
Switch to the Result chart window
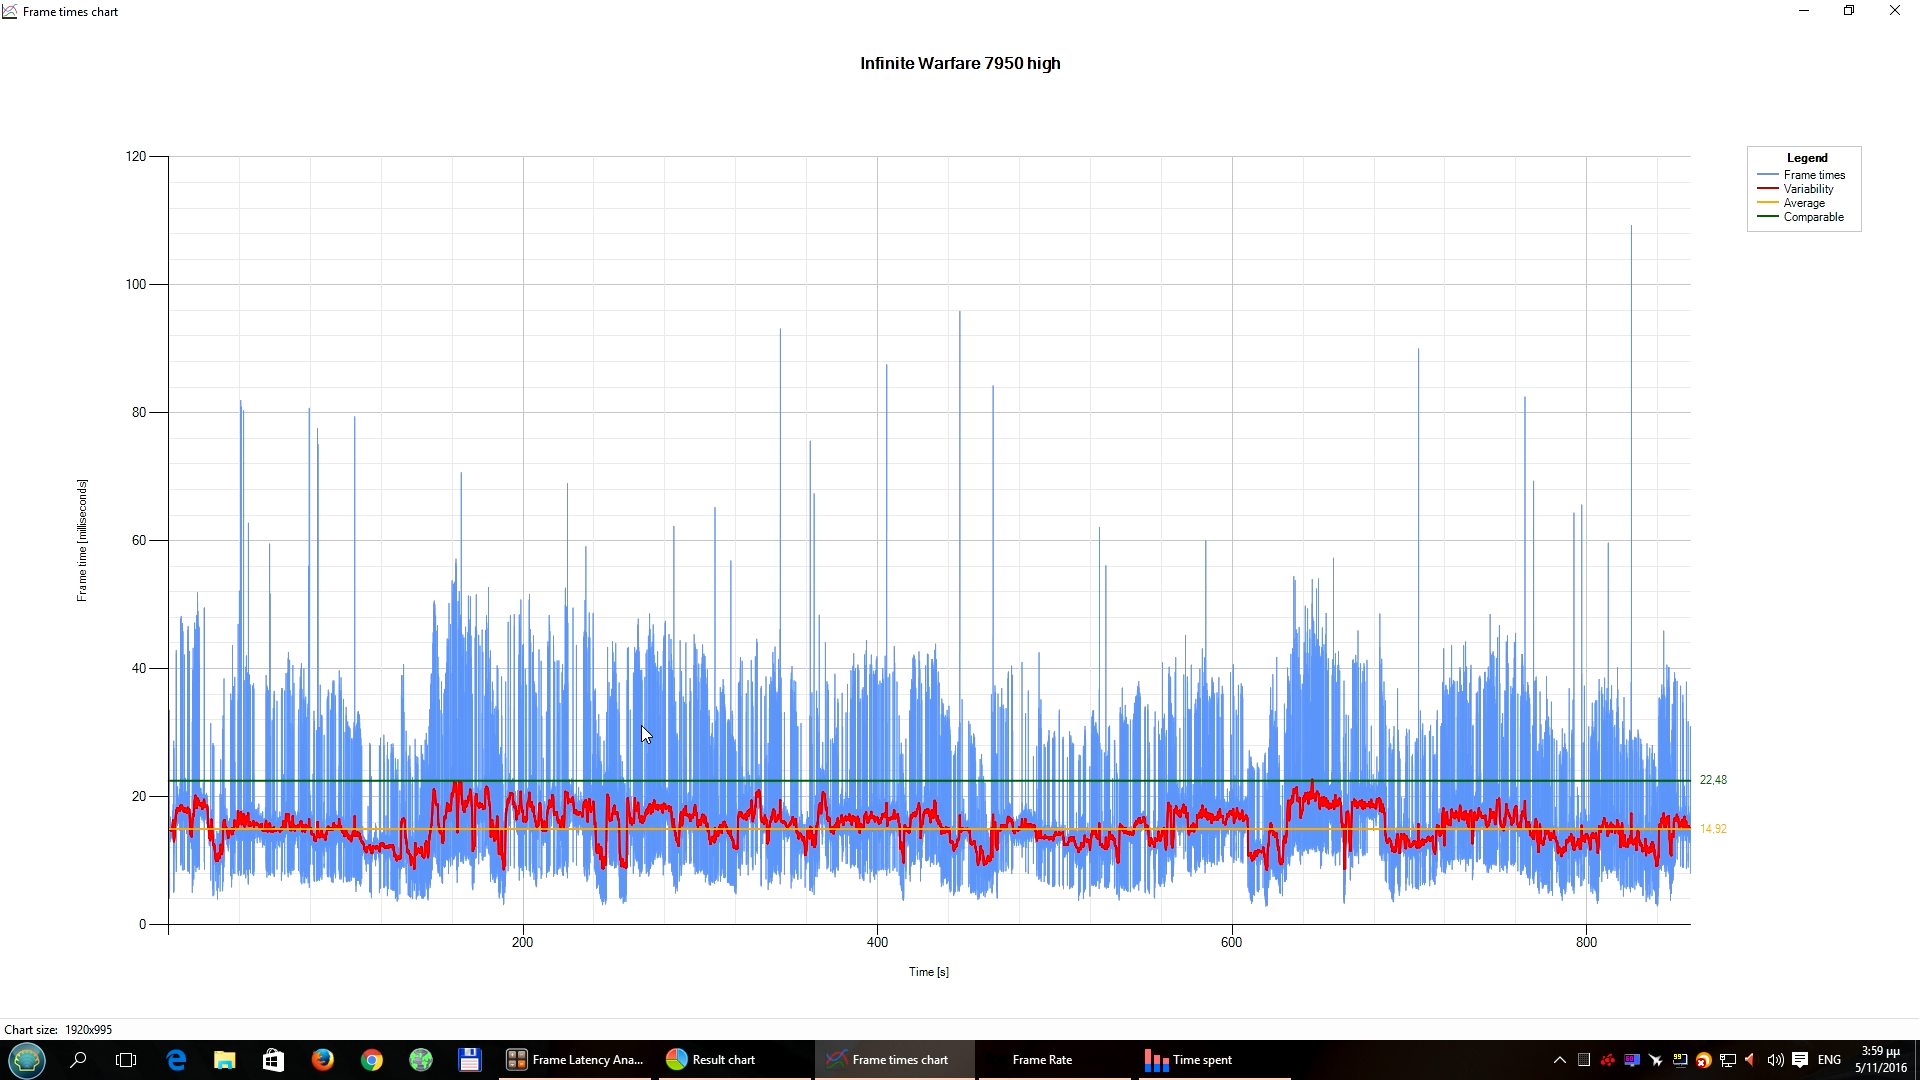coord(712,1060)
